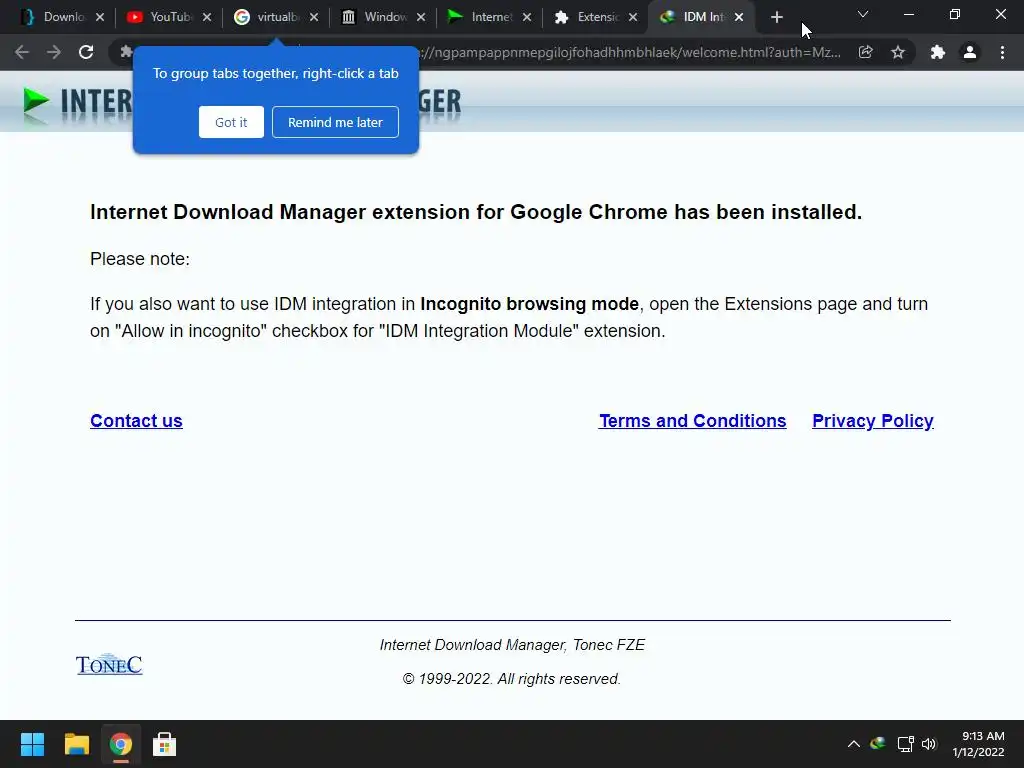This screenshot has height=768, width=1024.
Task: Open File Explorer from the taskbar
Action: (x=77, y=744)
